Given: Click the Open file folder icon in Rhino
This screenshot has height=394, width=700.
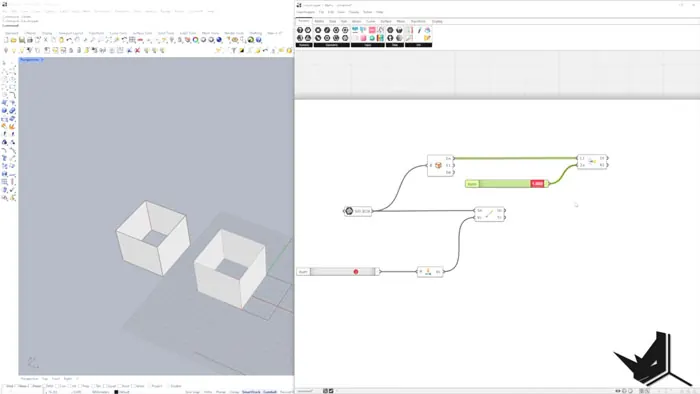Looking at the screenshot, I should pos(13,40).
